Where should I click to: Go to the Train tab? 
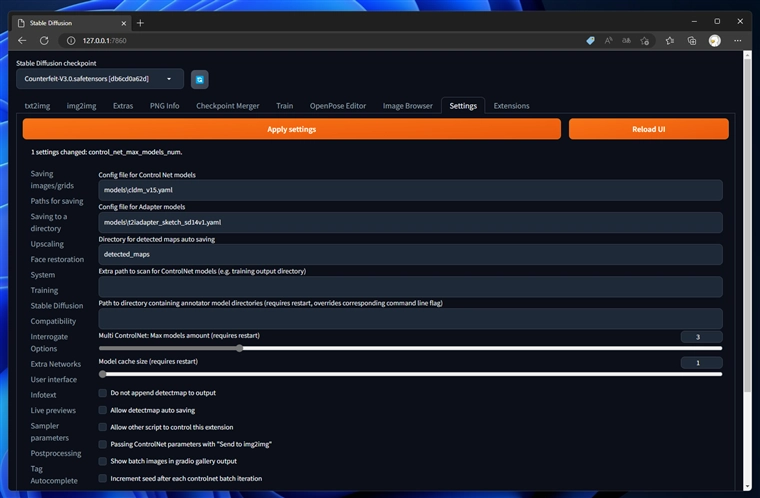[285, 106]
